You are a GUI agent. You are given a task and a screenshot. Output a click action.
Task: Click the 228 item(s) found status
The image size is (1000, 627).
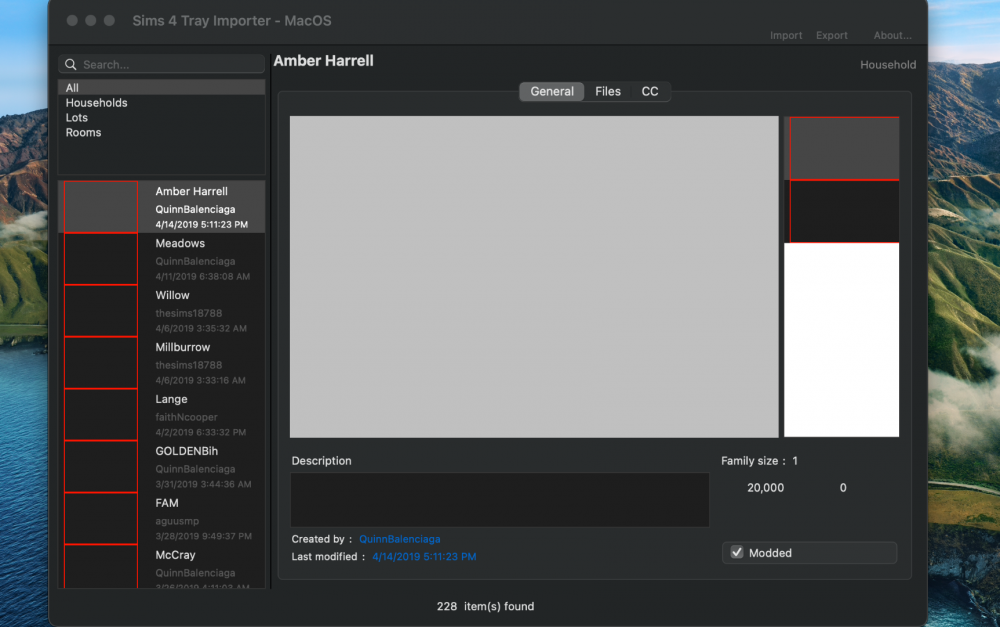[485, 606]
